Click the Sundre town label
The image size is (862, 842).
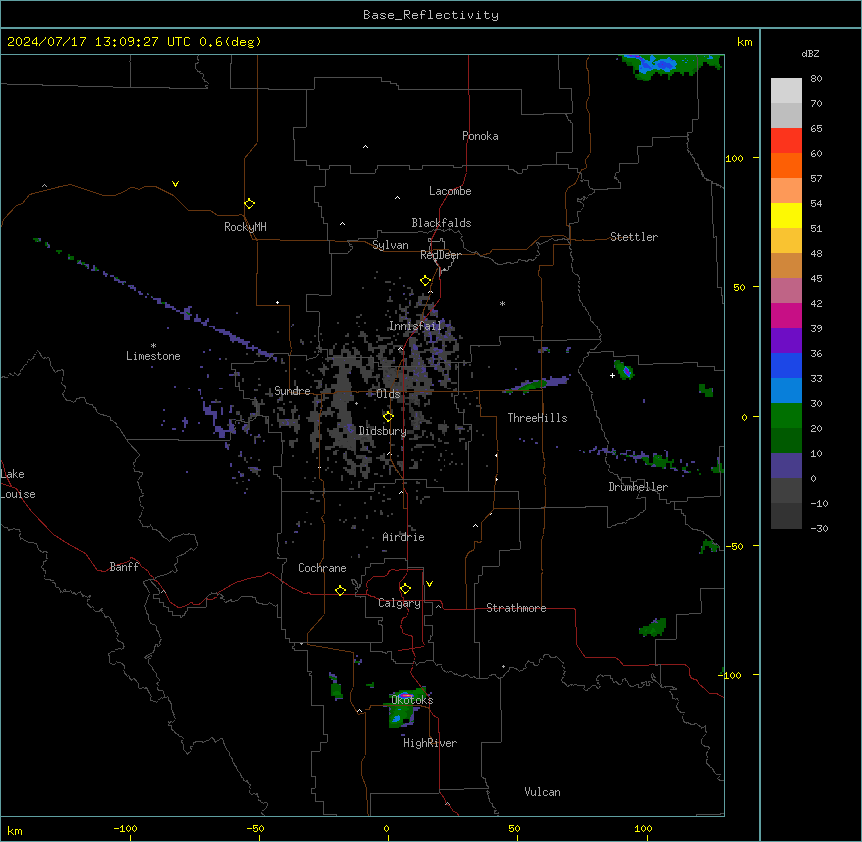(292, 391)
